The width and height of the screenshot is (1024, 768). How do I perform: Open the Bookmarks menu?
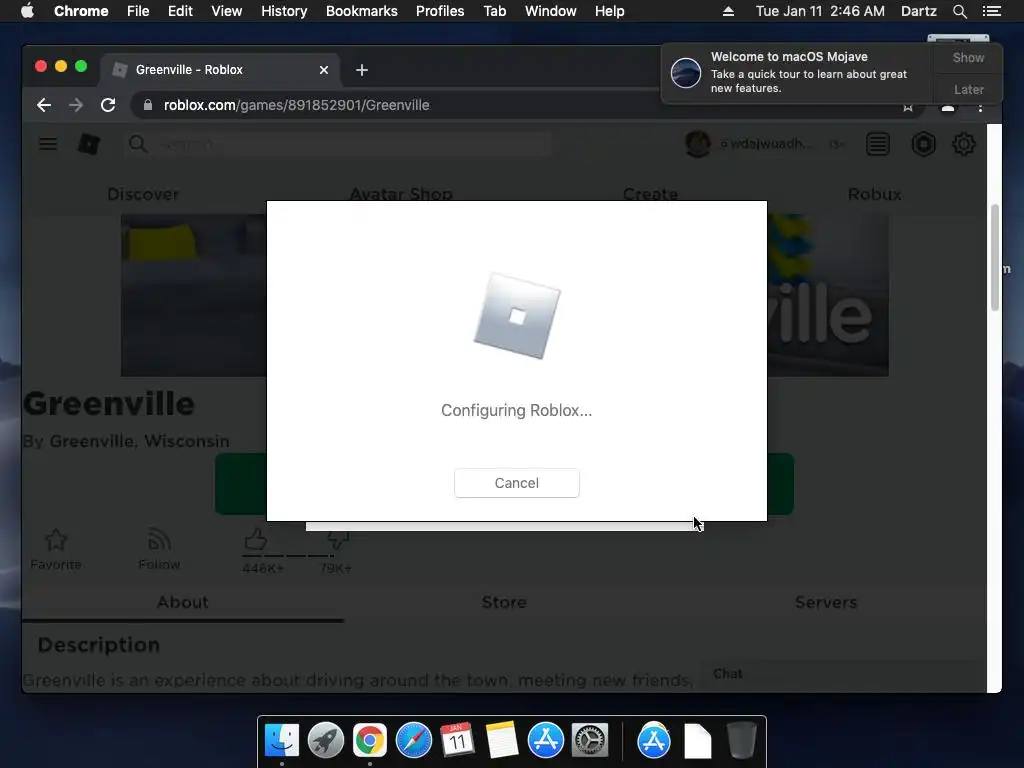(x=362, y=11)
